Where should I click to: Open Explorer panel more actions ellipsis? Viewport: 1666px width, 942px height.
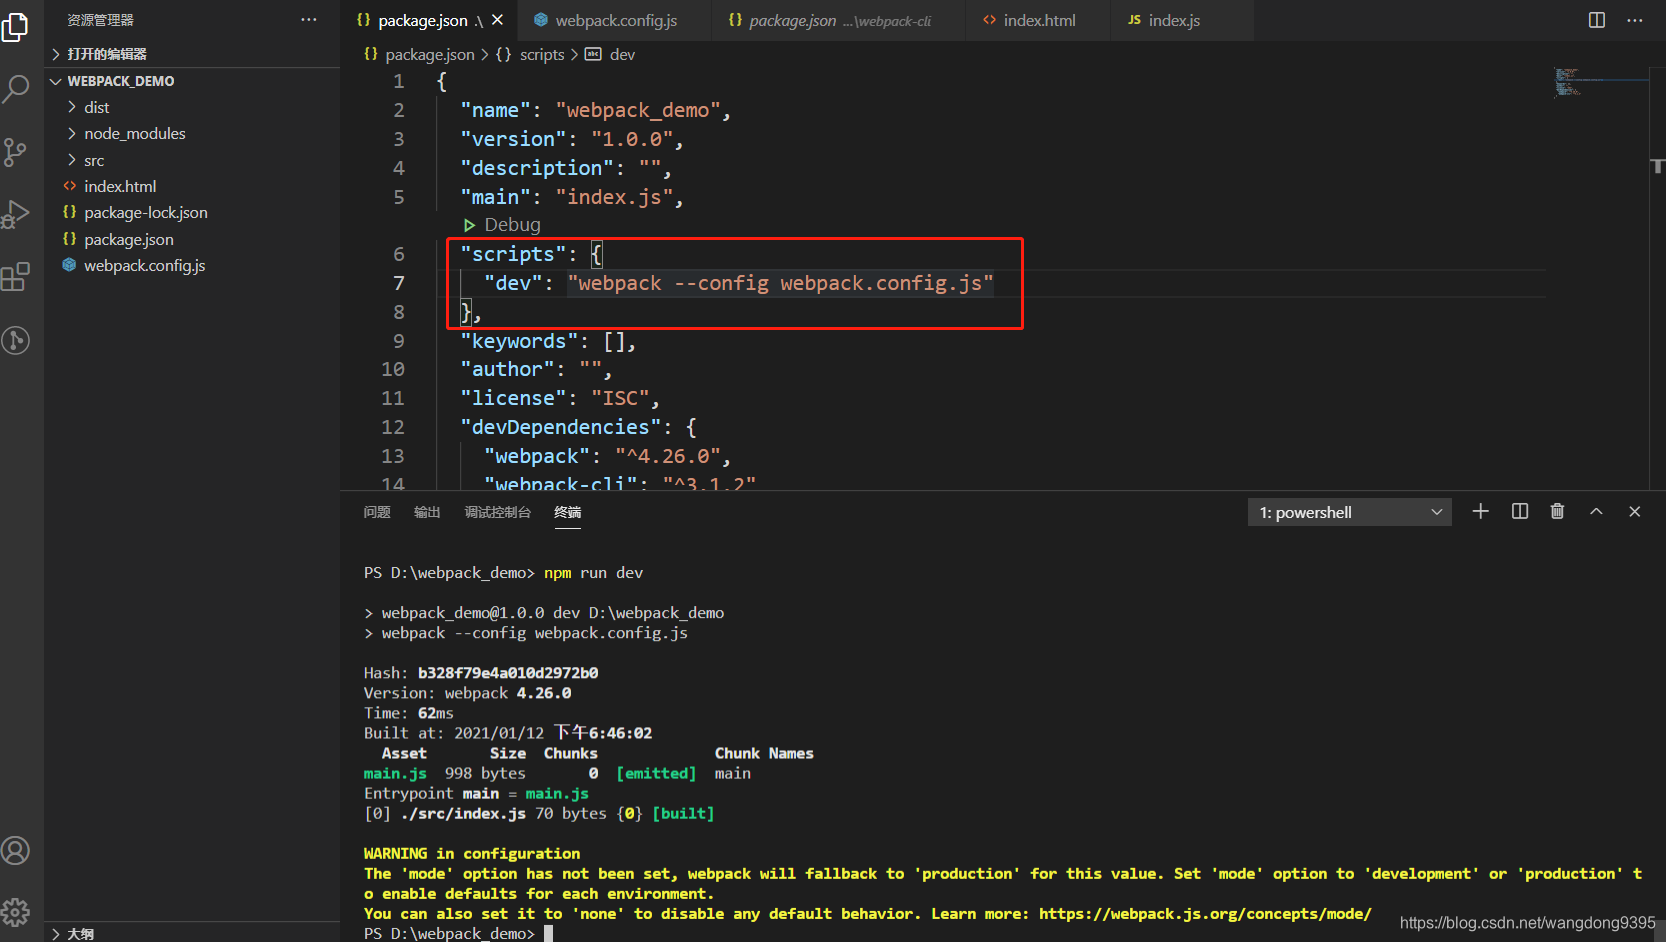[x=309, y=20]
